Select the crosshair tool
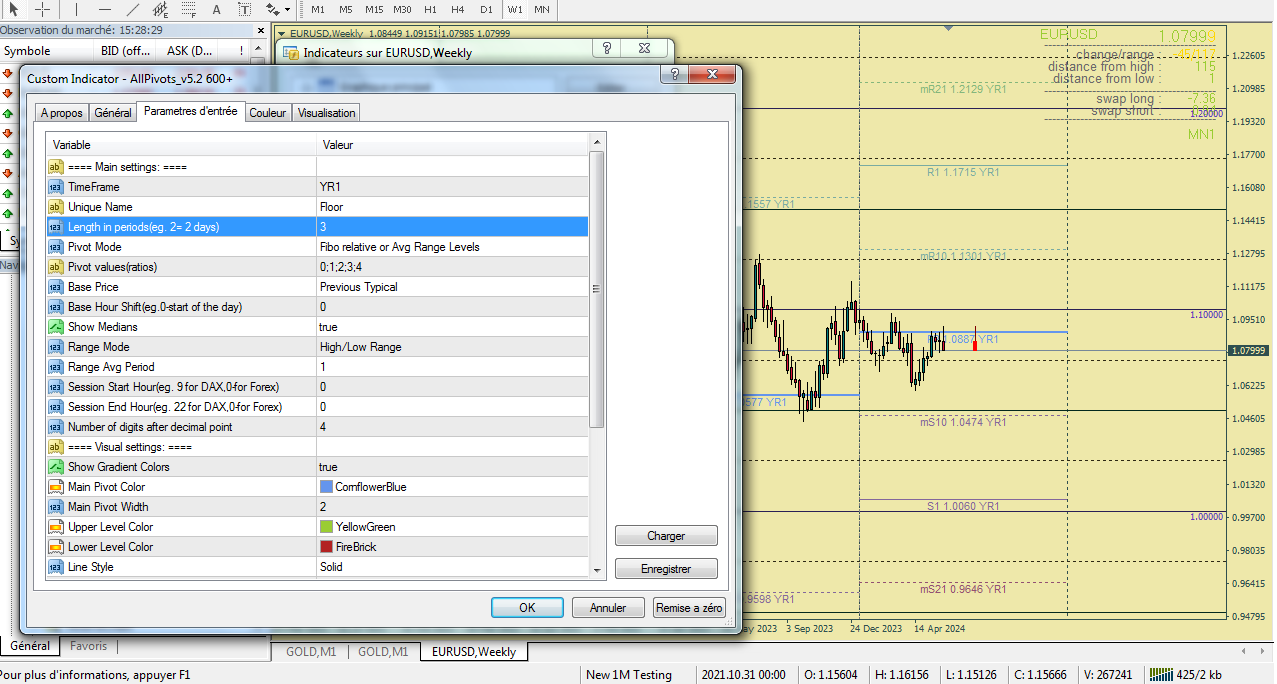 click(x=43, y=9)
